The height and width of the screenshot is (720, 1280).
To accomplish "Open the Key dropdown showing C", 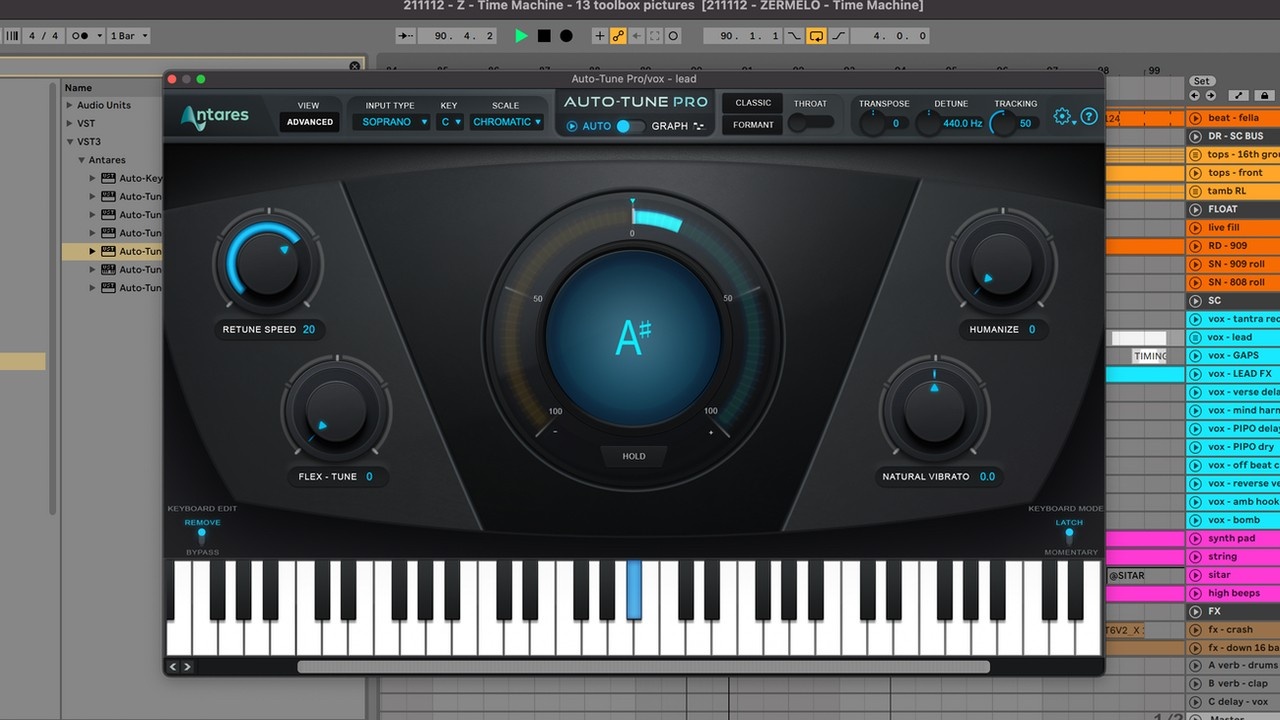I will pos(450,122).
